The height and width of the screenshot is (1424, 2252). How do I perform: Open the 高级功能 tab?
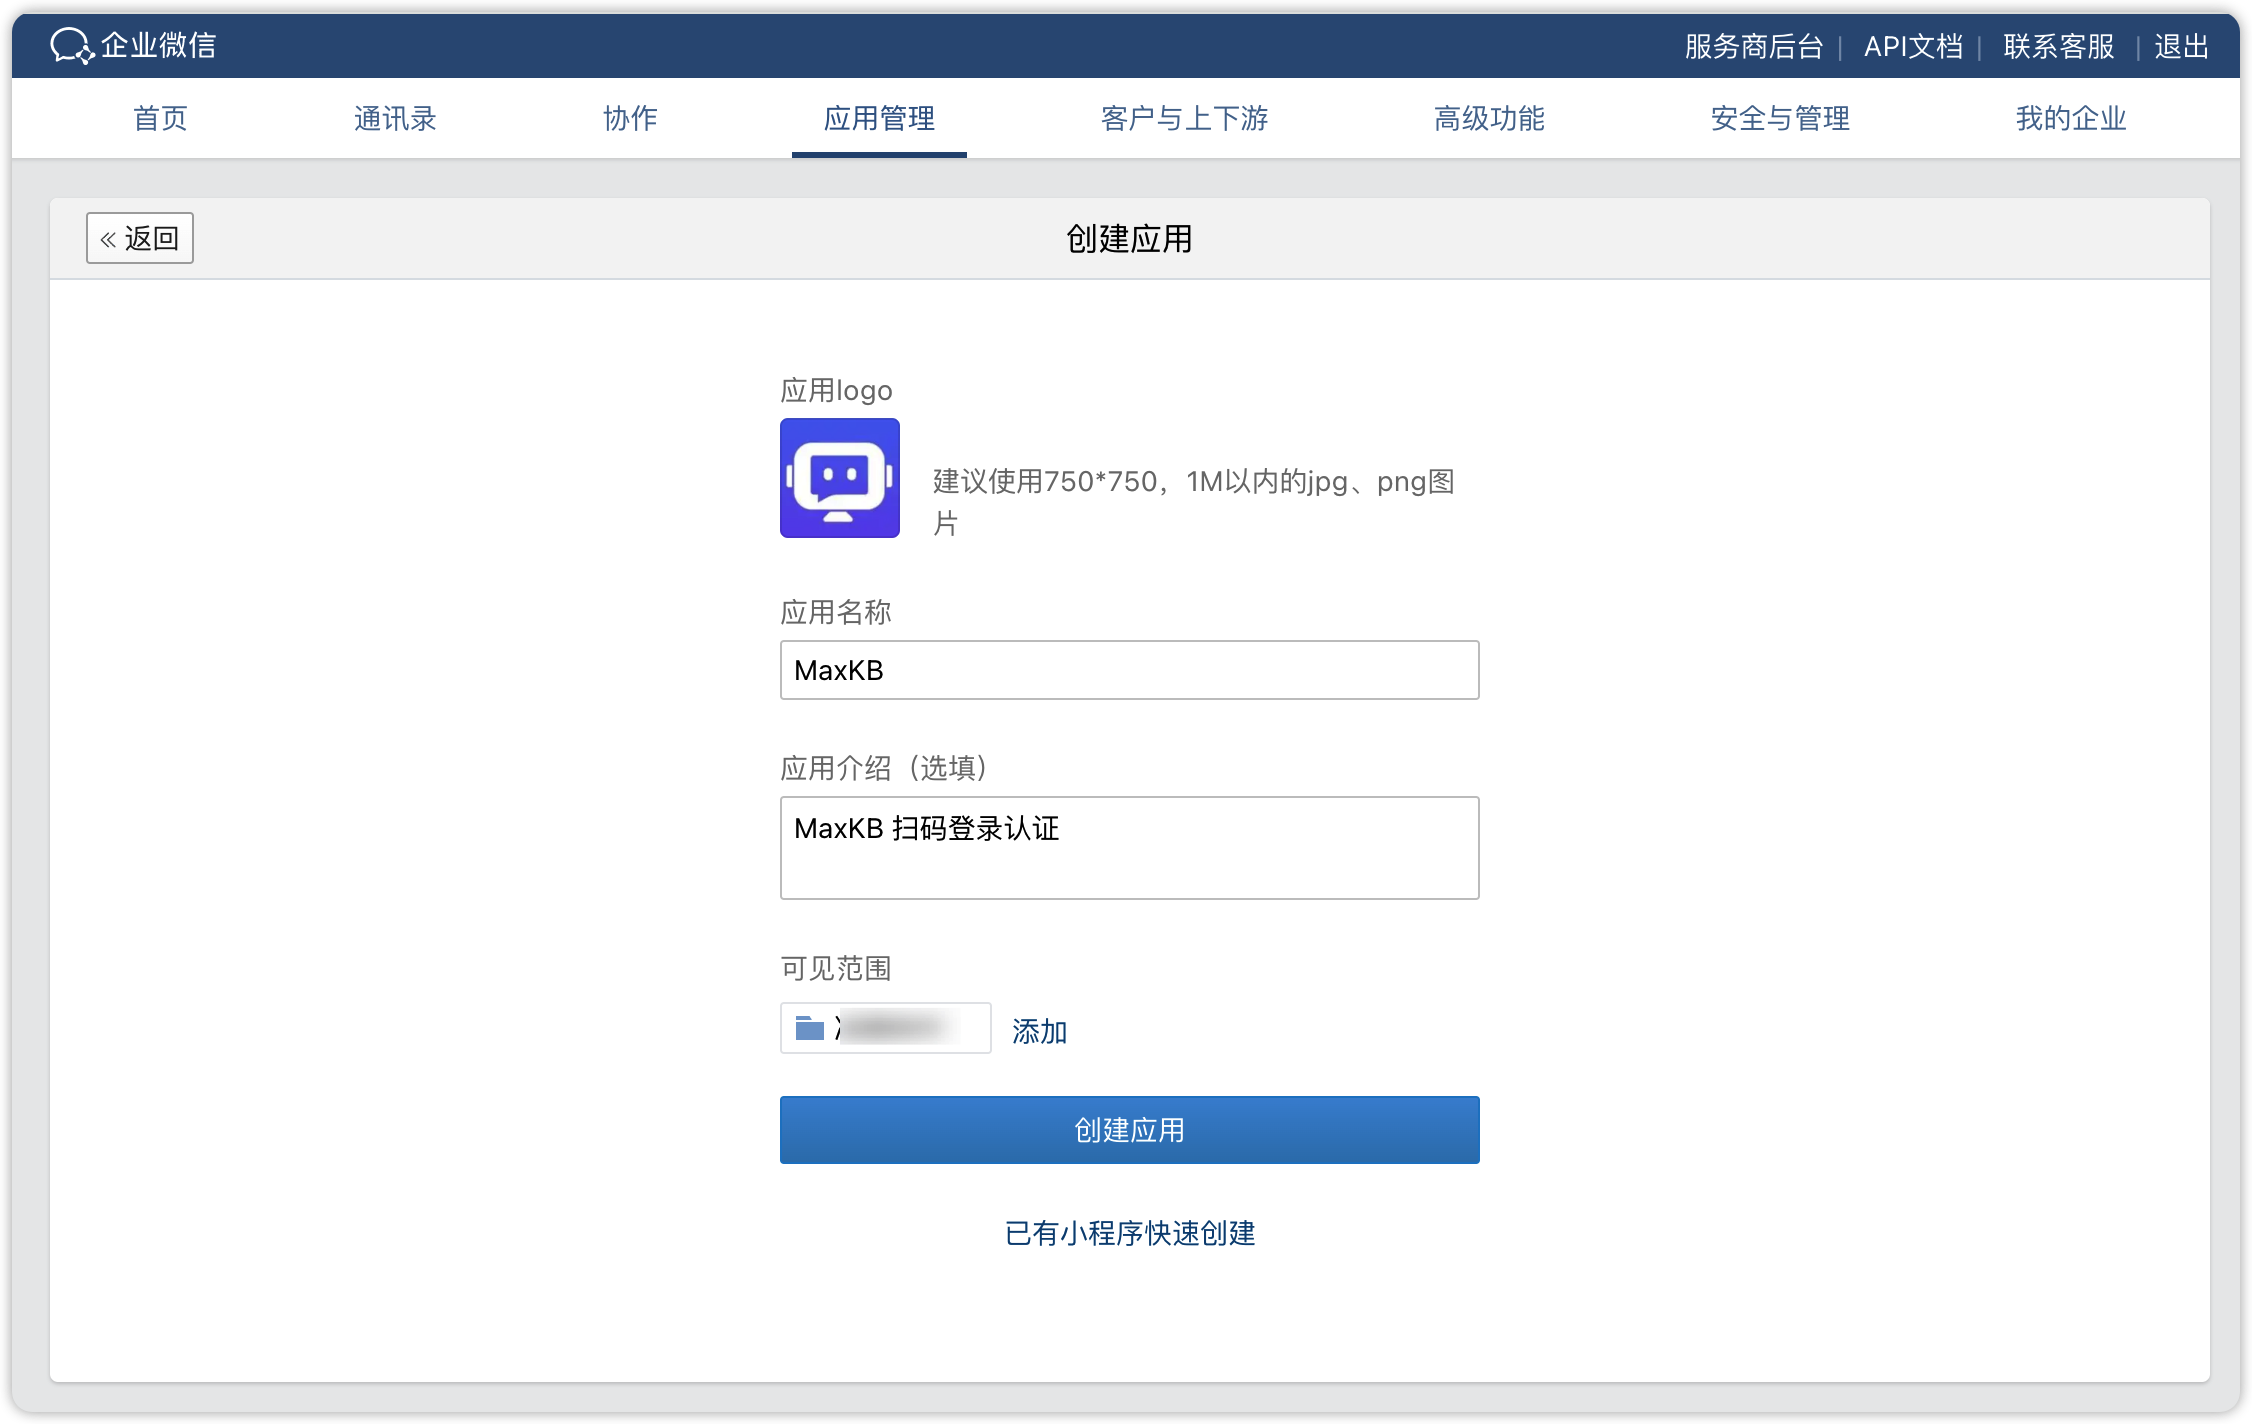(1489, 118)
